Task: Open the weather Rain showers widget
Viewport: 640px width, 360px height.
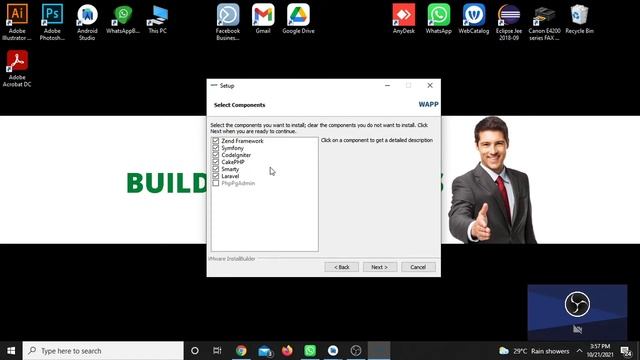Action: (534, 351)
